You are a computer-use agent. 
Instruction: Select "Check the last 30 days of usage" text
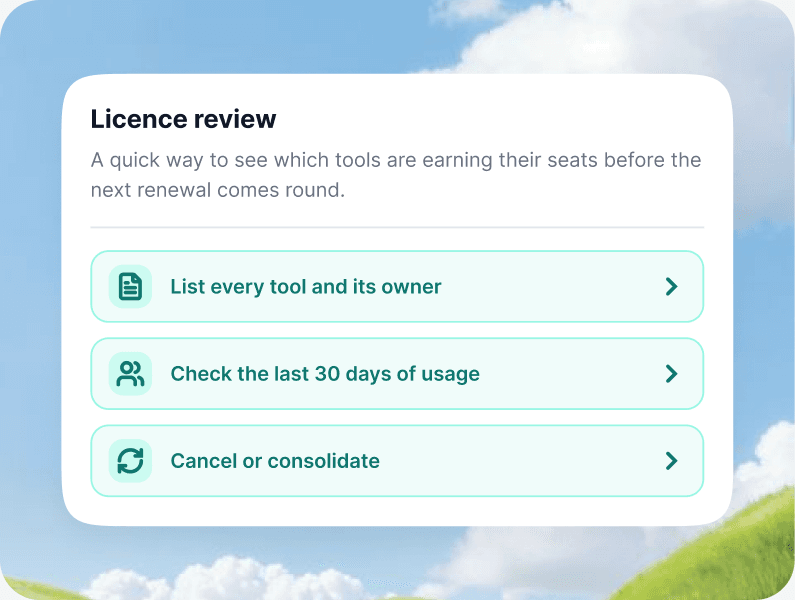(325, 374)
